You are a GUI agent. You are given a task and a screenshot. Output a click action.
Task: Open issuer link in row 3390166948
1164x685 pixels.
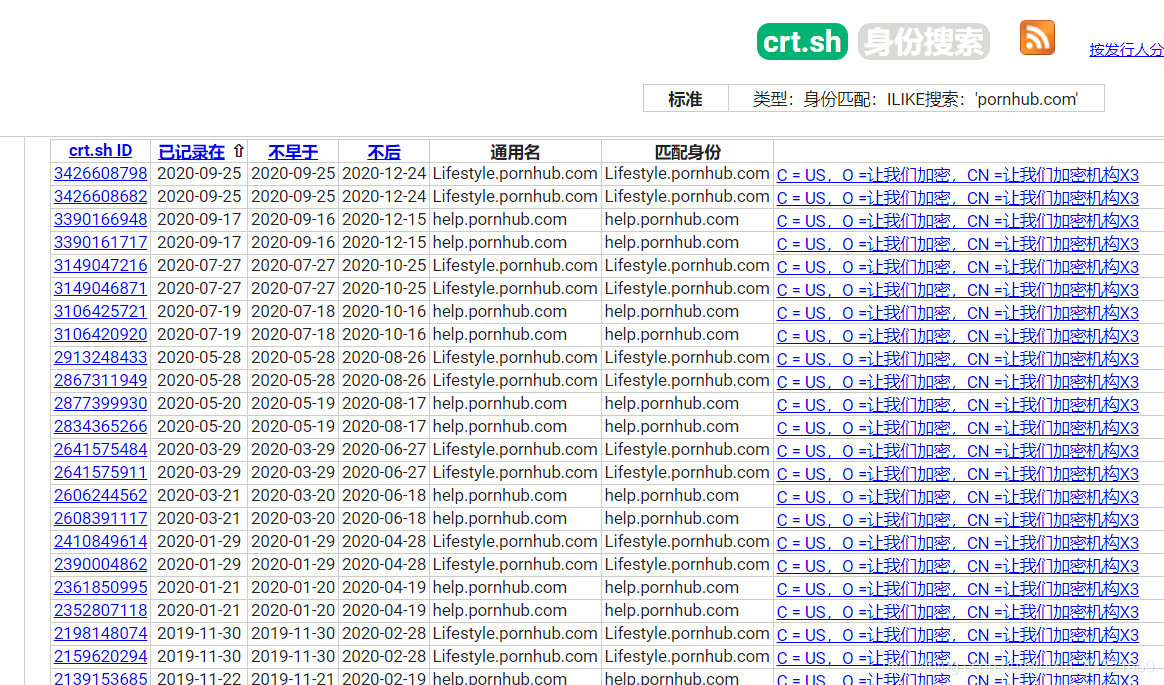[x=958, y=221]
